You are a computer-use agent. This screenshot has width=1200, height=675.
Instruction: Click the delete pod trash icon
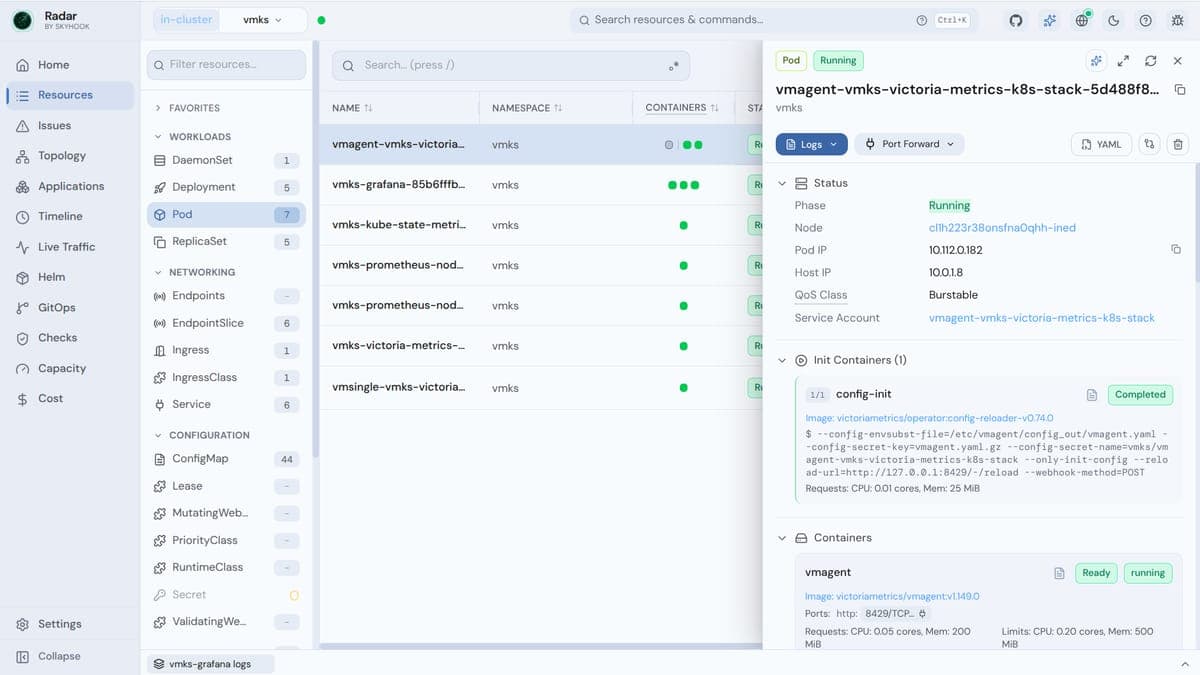1178,144
